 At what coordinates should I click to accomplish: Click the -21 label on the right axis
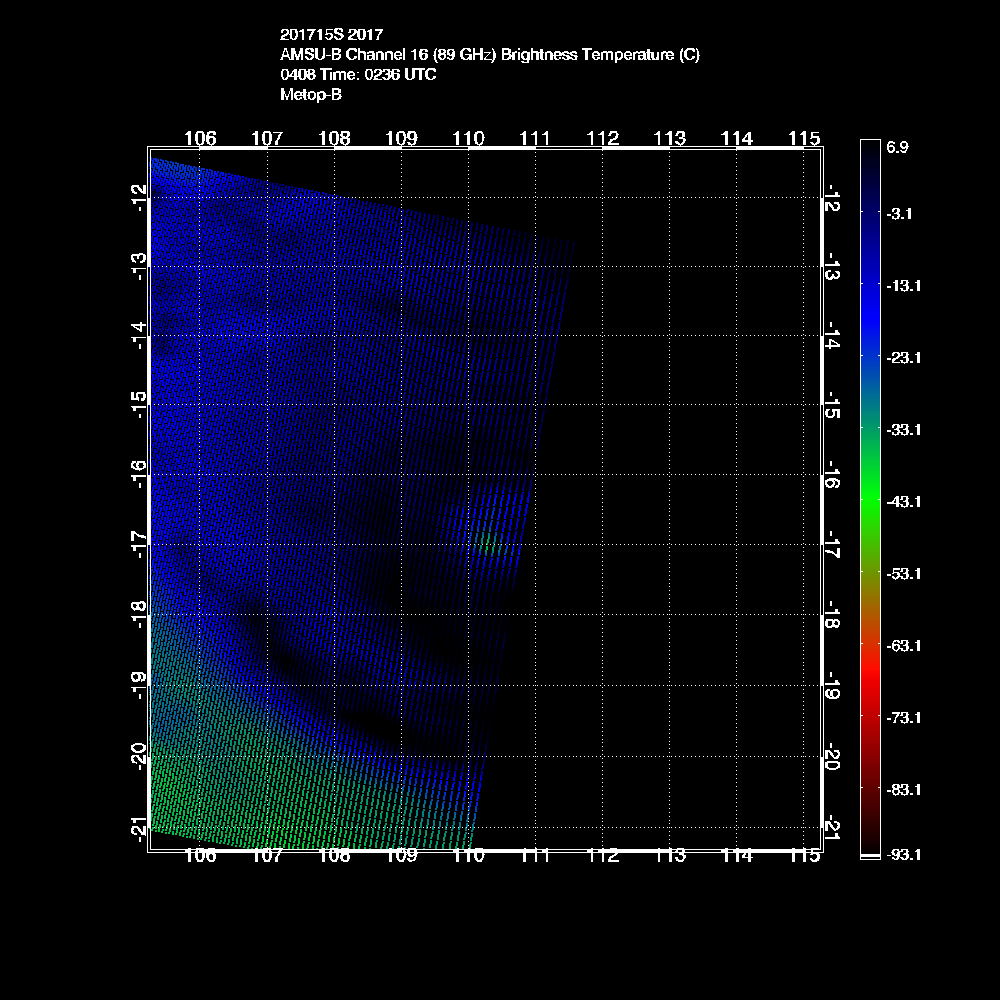point(831,828)
